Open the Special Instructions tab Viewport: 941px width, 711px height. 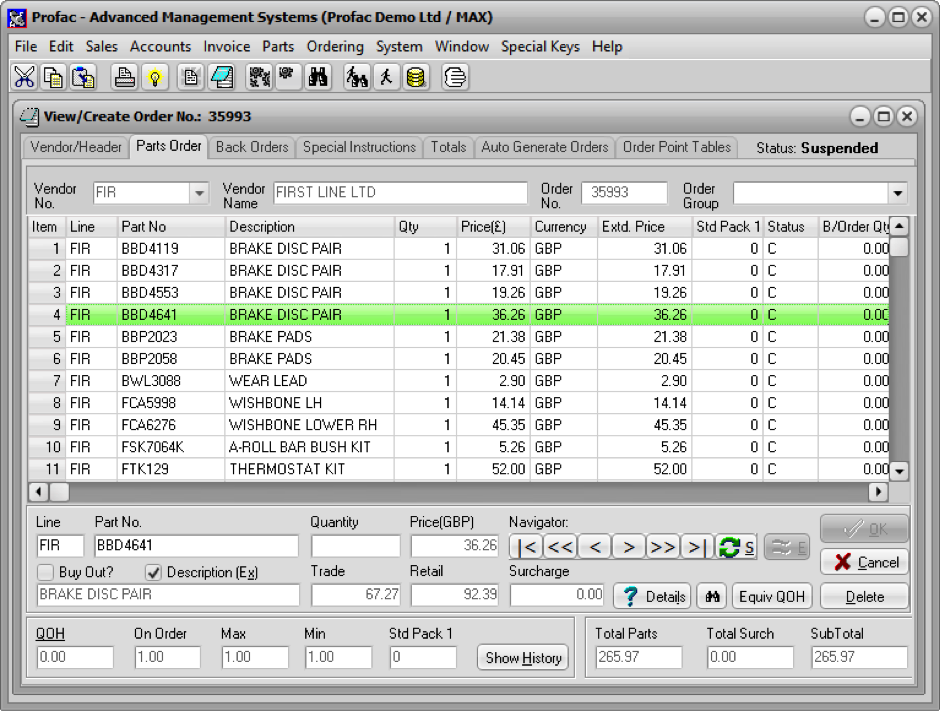click(359, 148)
